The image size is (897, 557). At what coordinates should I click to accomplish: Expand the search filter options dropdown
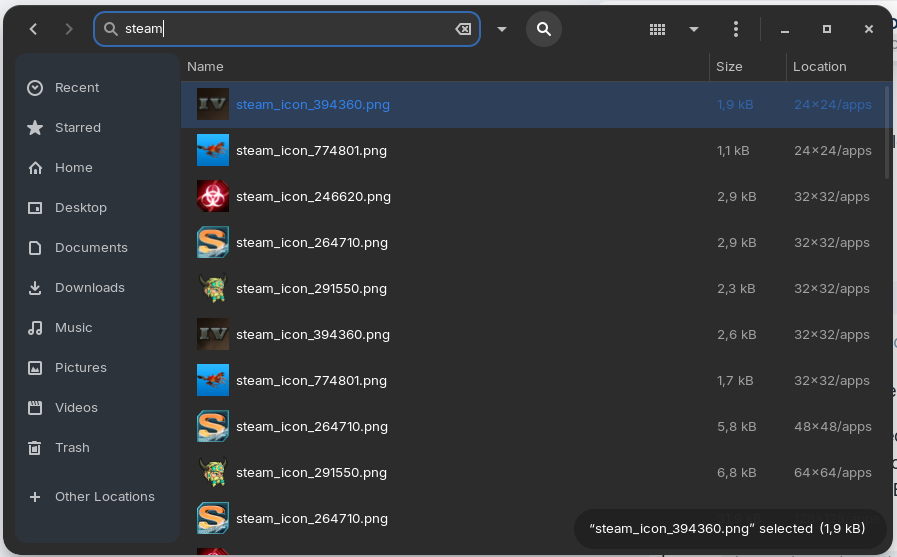(502, 29)
